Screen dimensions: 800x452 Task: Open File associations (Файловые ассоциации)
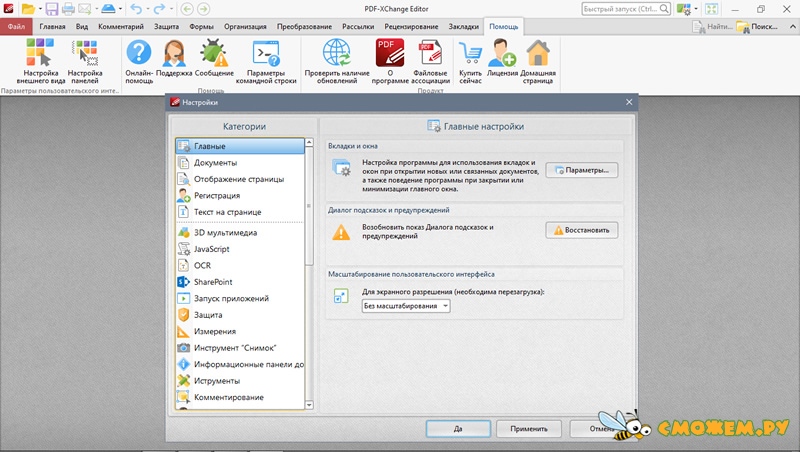[431, 61]
